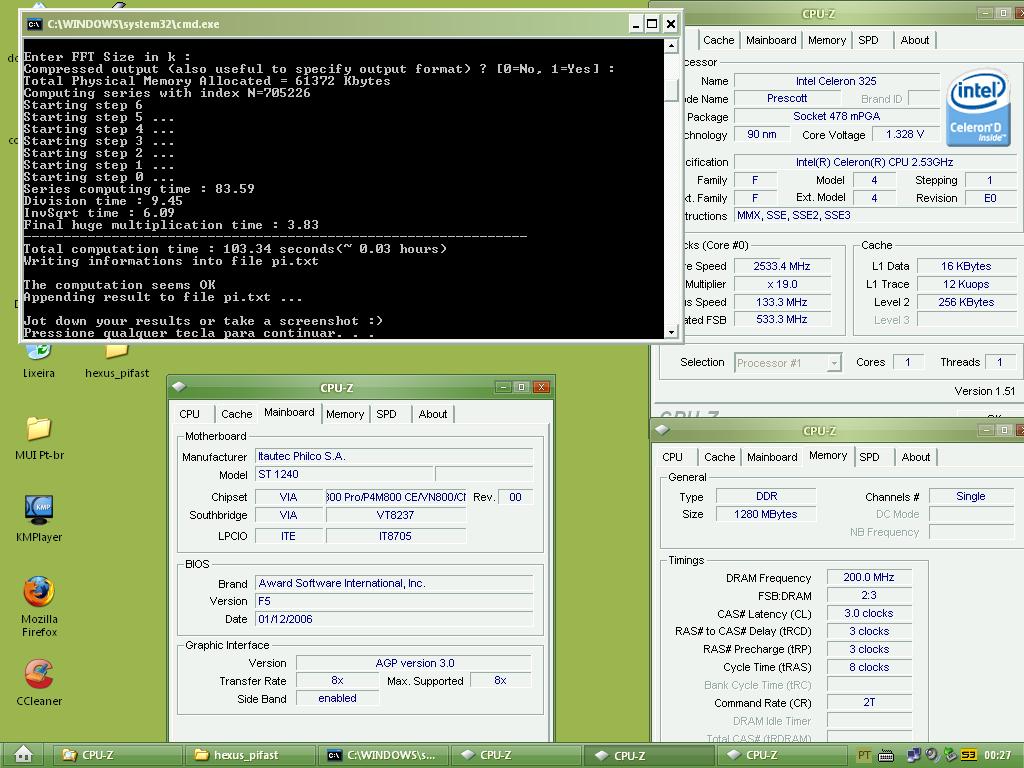Open About tab in Memory window

pyautogui.click(x=916, y=457)
